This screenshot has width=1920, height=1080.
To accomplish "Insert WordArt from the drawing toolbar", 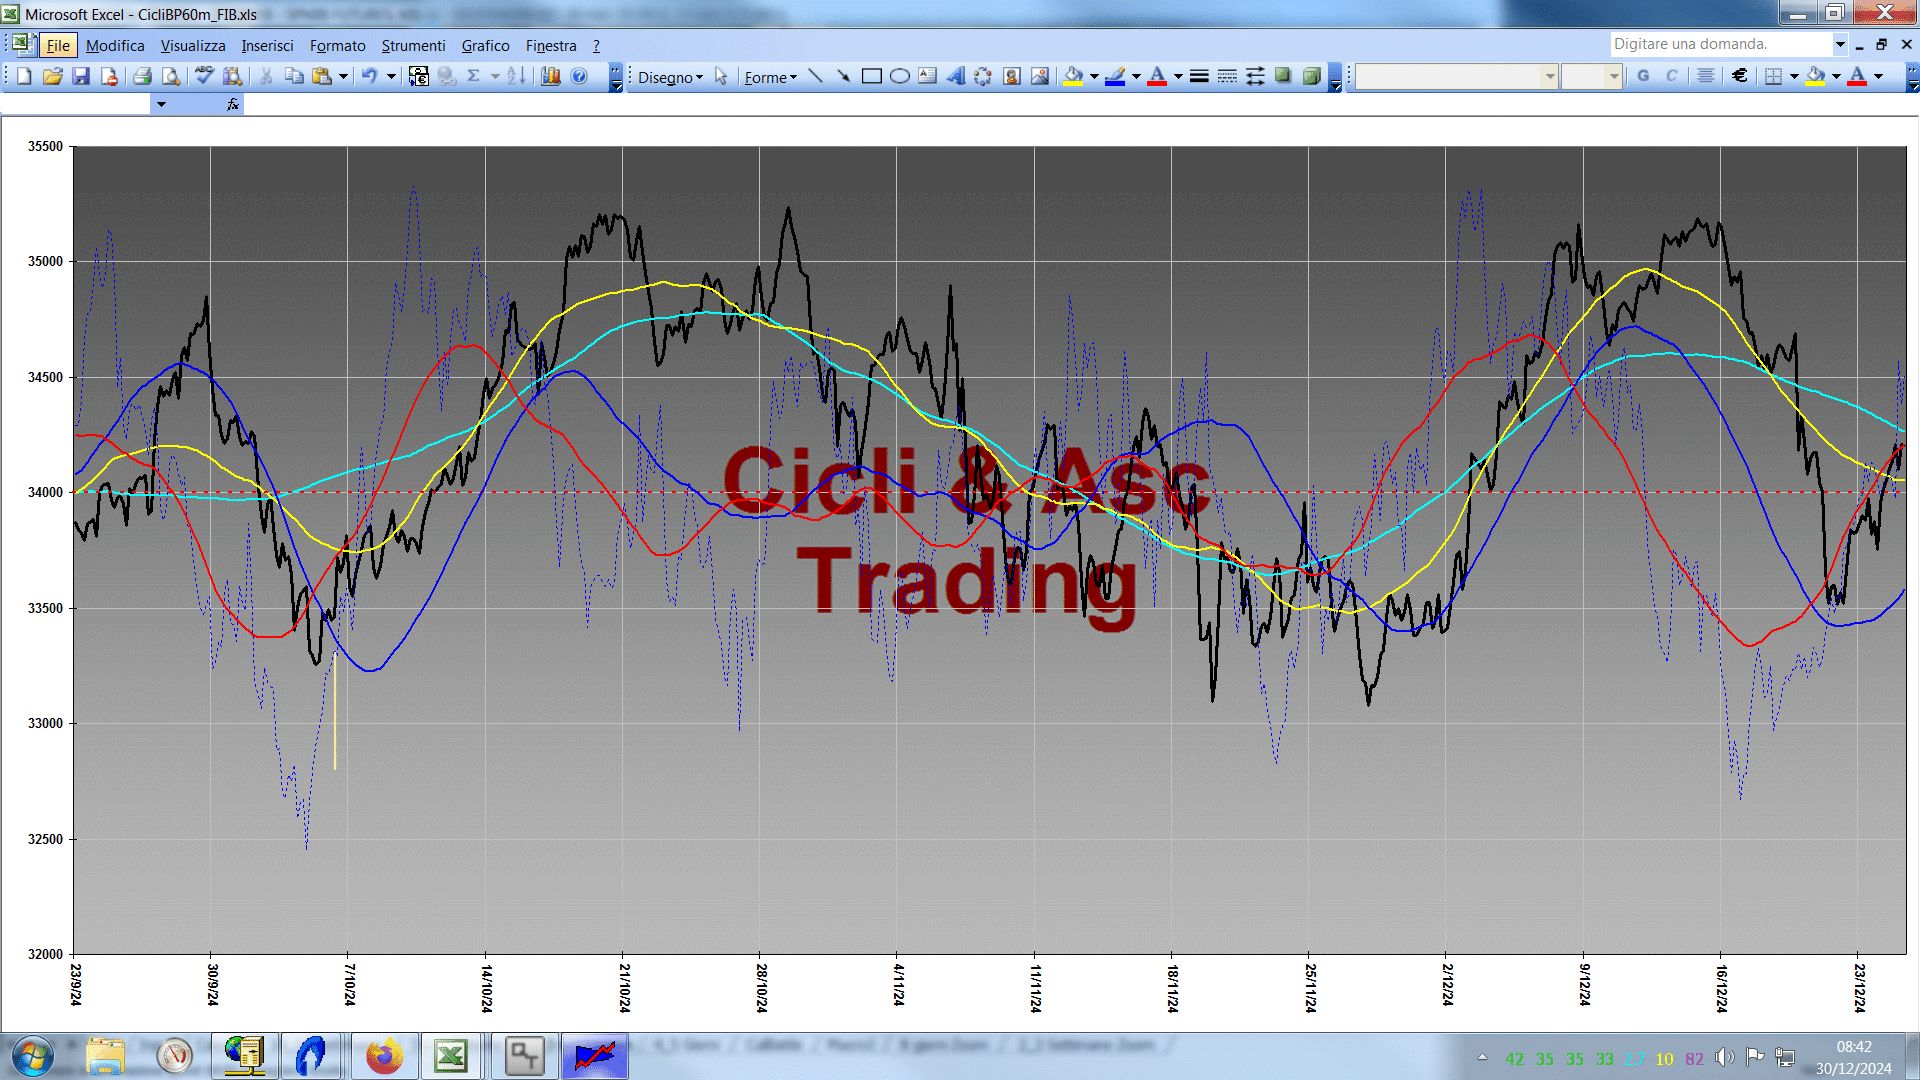I will point(956,76).
